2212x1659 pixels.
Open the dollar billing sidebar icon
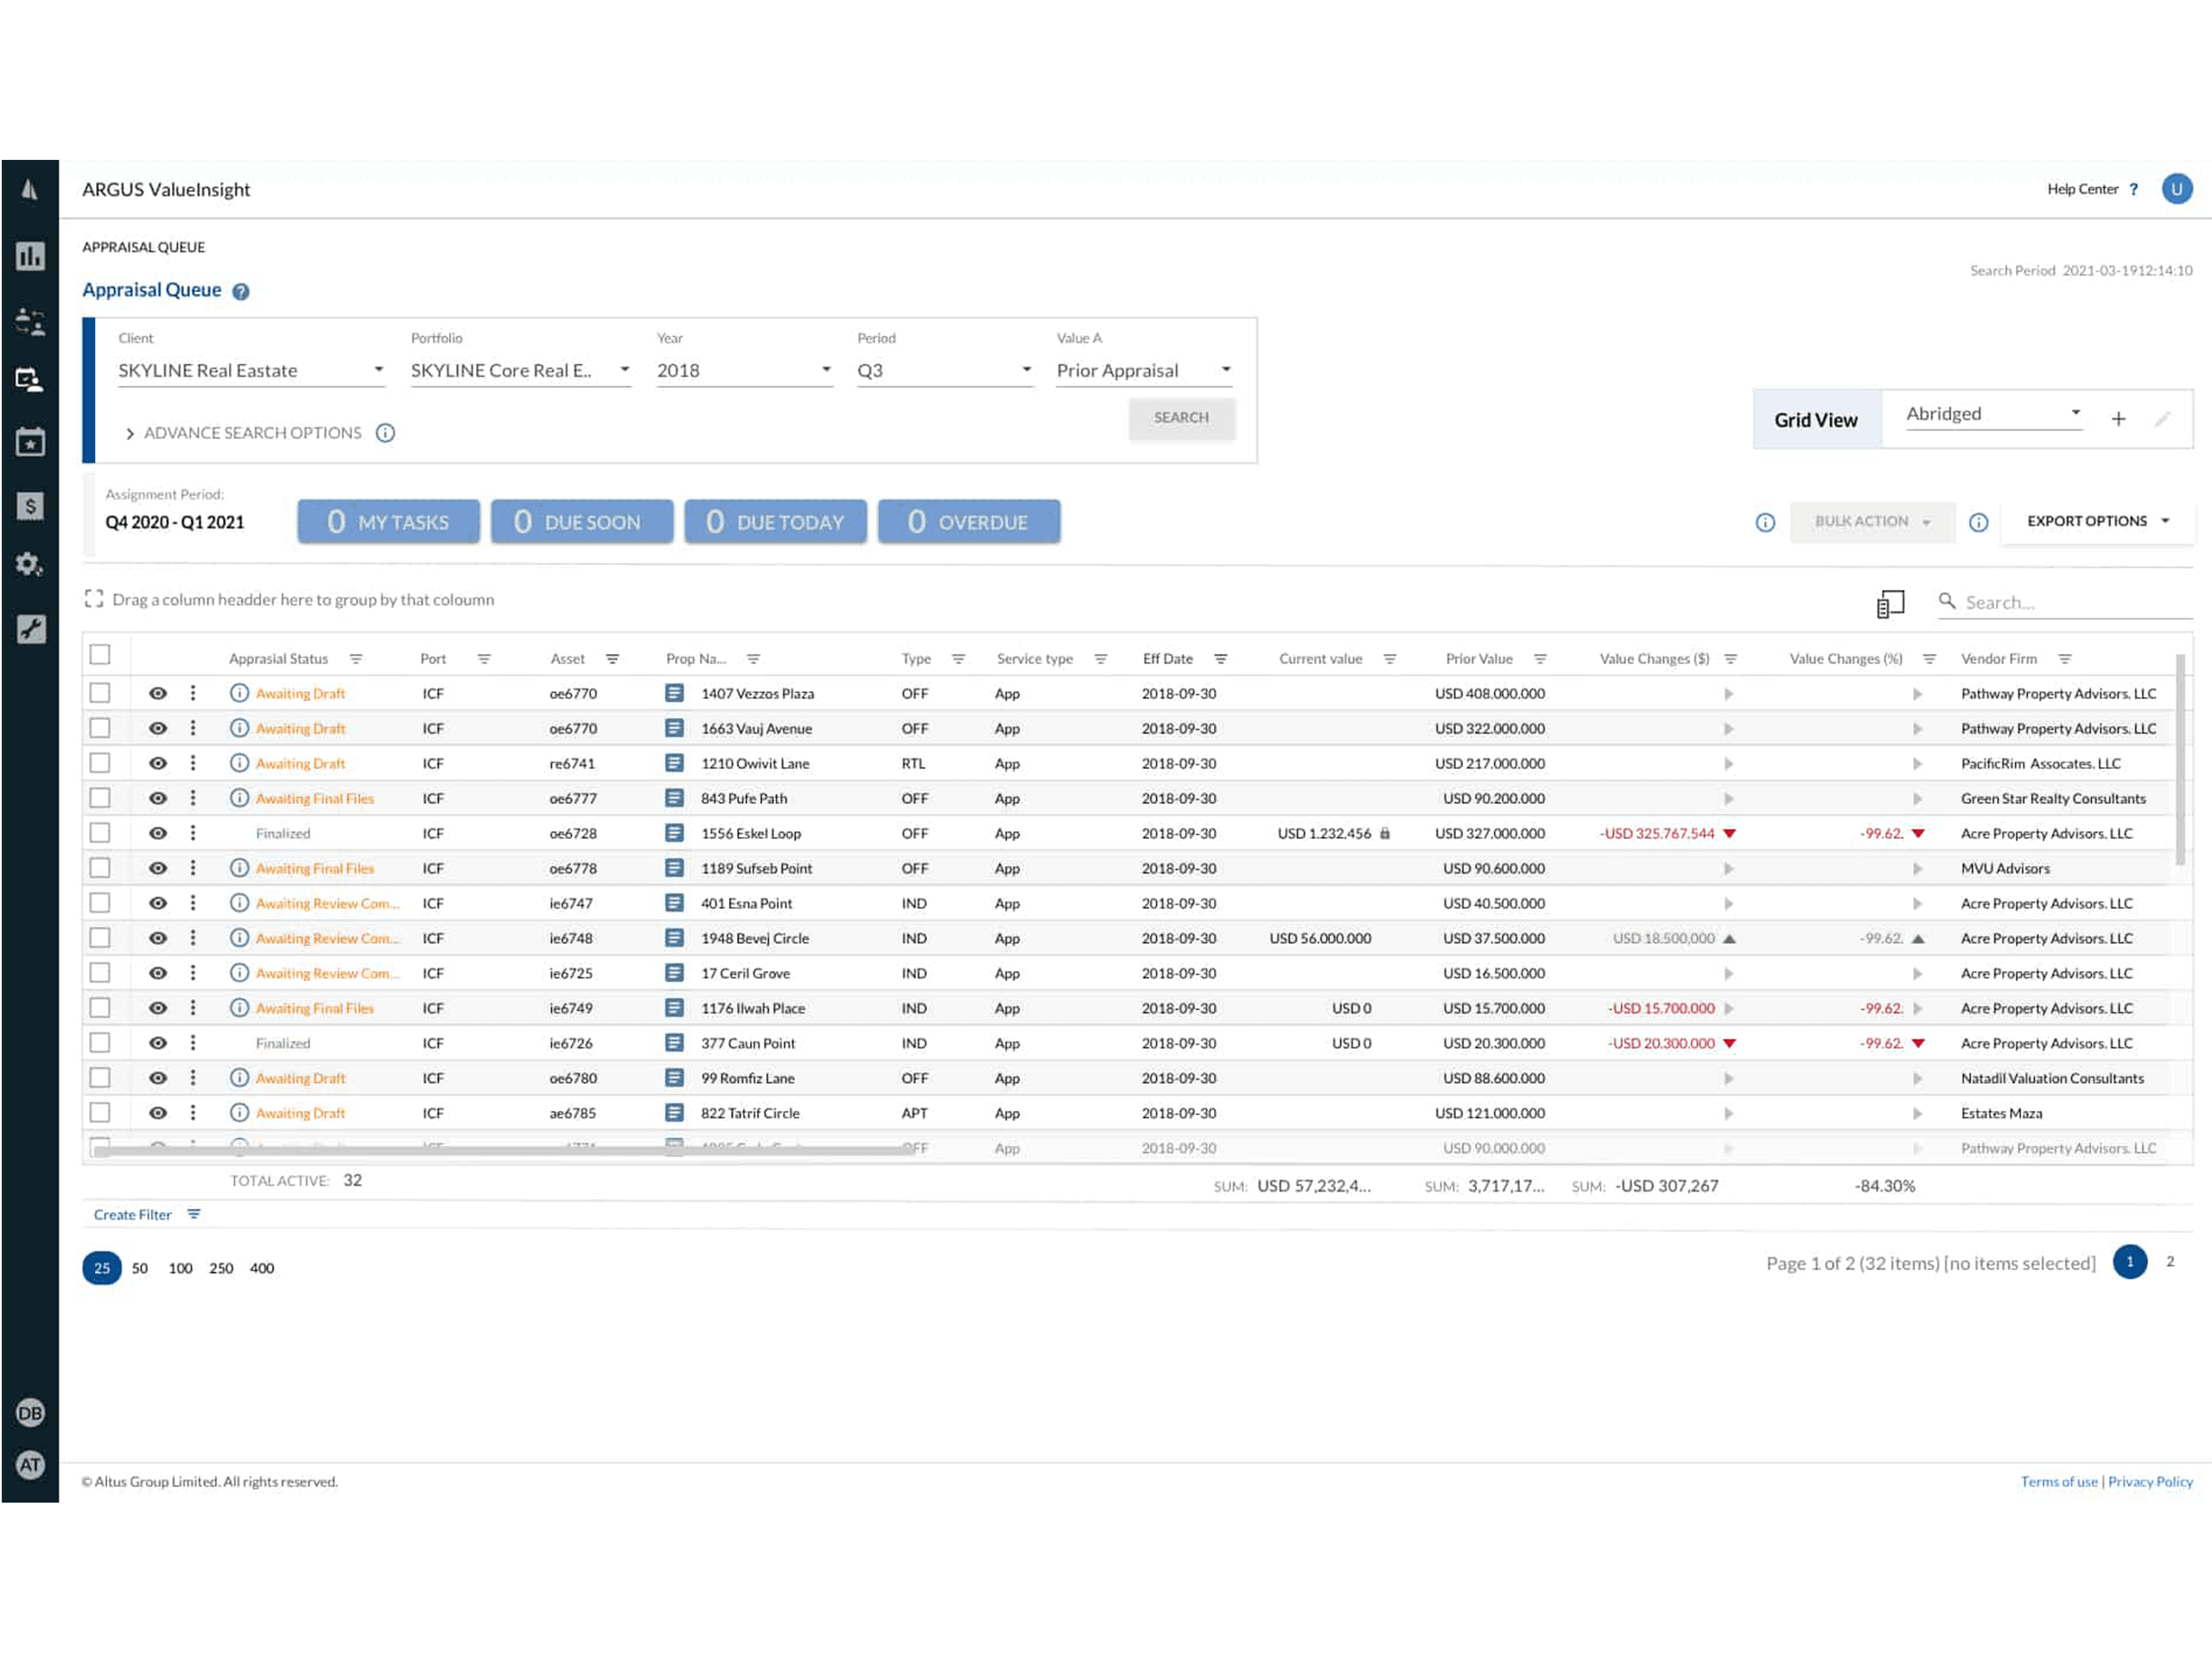pos(30,506)
